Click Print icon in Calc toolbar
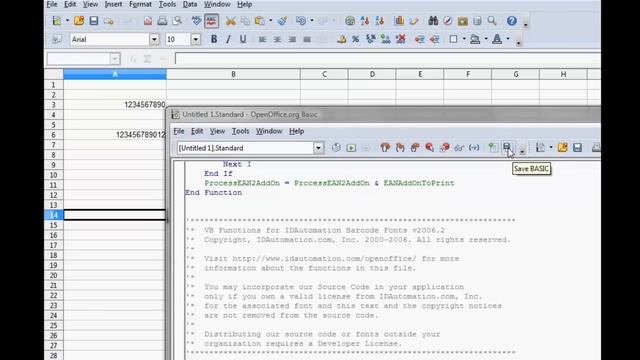The image size is (640, 360). [x=162, y=21]
